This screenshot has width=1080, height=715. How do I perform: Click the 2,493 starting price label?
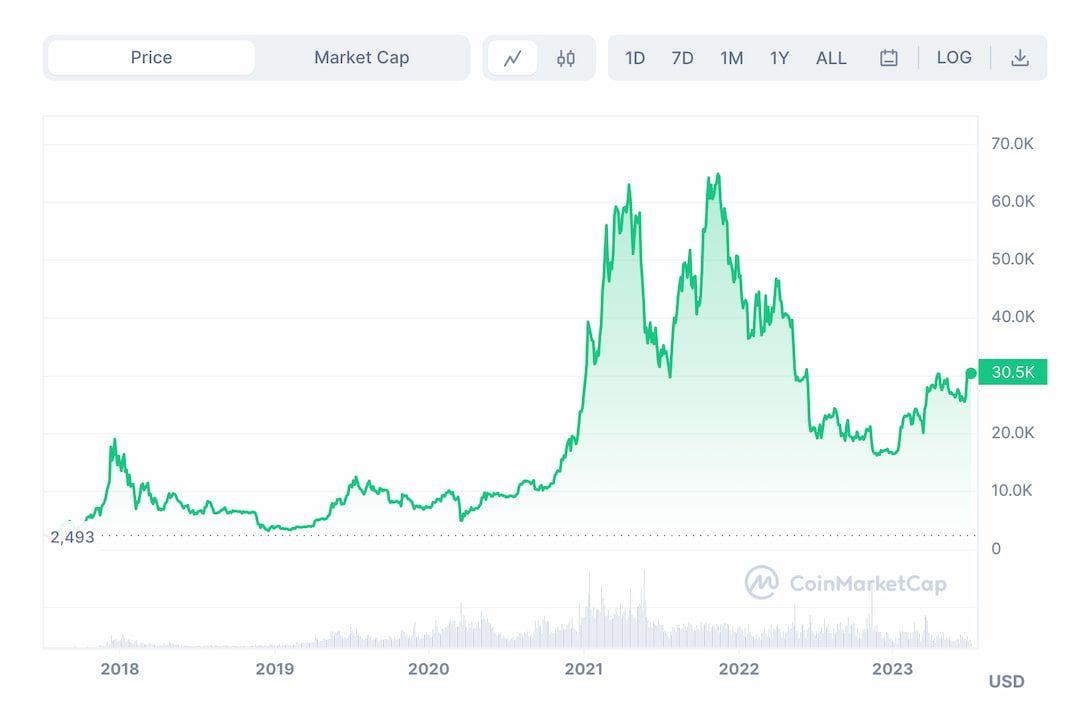pos(72,537)
